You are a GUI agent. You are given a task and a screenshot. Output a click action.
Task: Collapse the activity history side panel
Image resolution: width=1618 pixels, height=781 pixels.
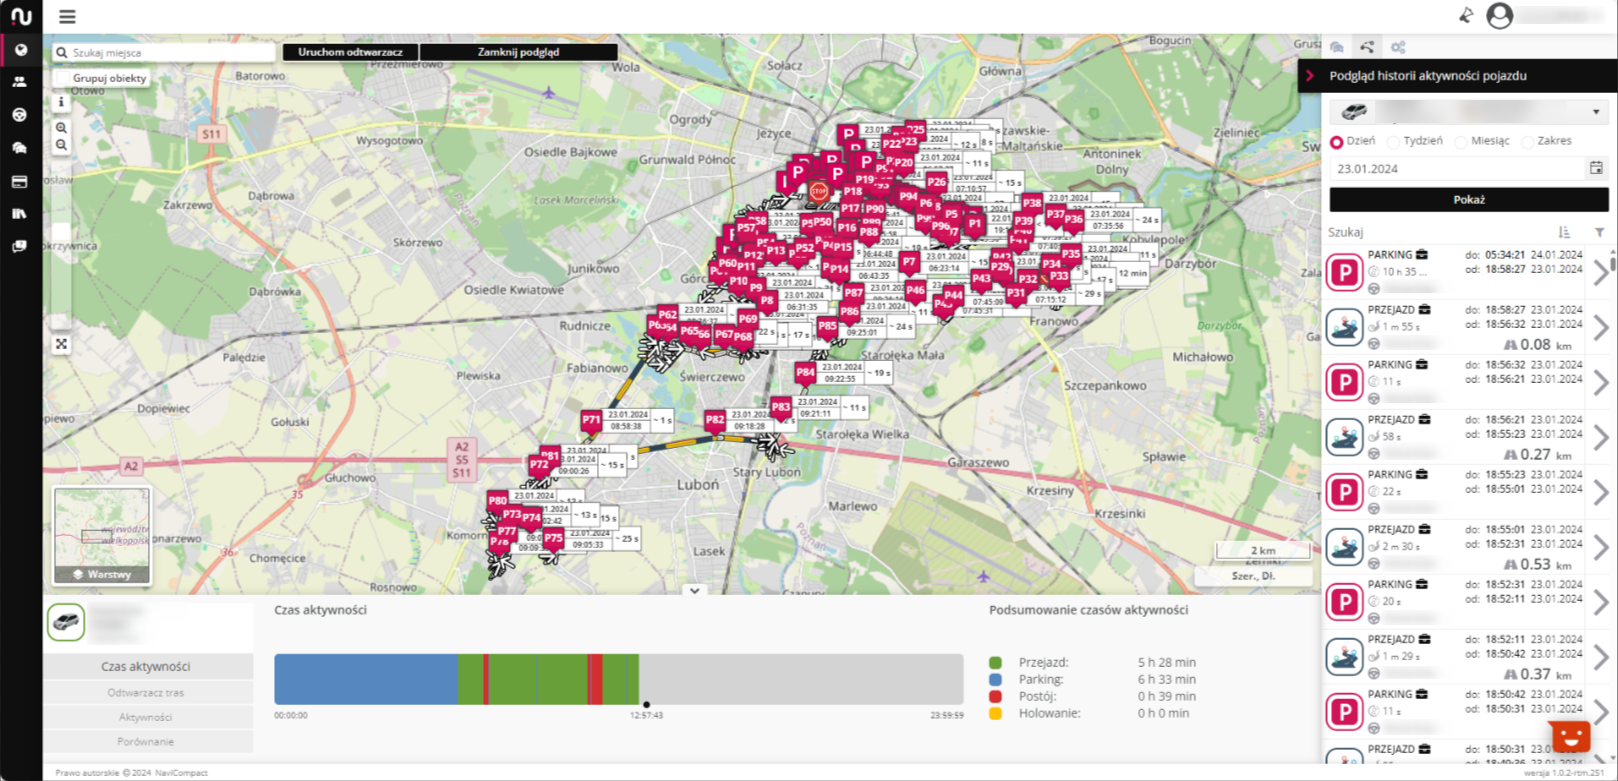tap(1310, 76)
